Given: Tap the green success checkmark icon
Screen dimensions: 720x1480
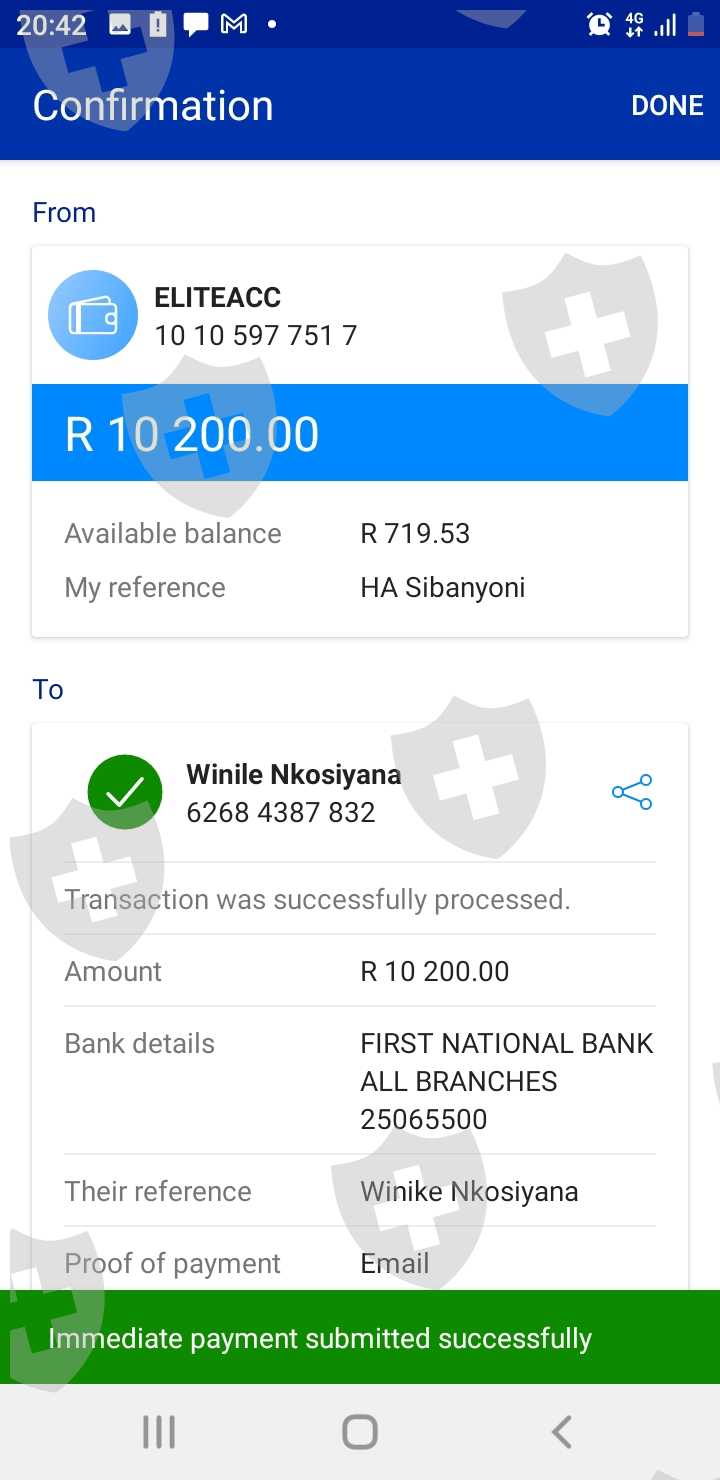Looking at the screenshot, I should (x=125, y=793).
